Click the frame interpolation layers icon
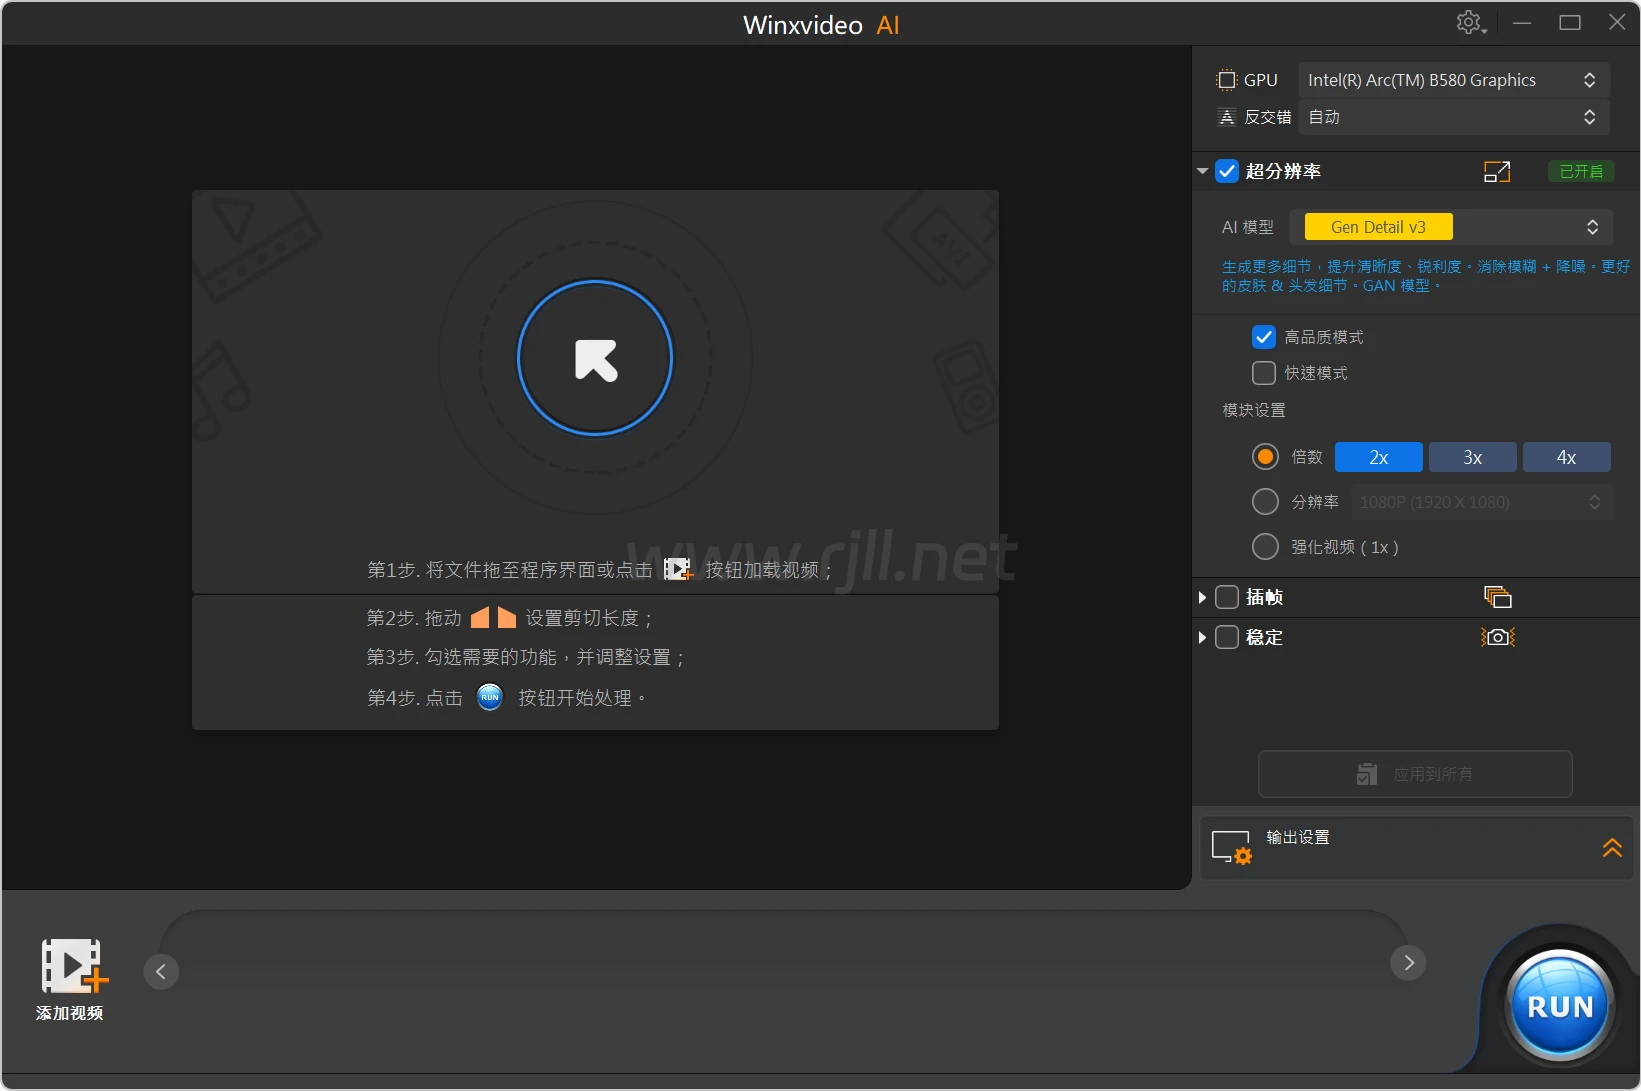This screenshot has height=1091, width=1641. point(1497,597)
